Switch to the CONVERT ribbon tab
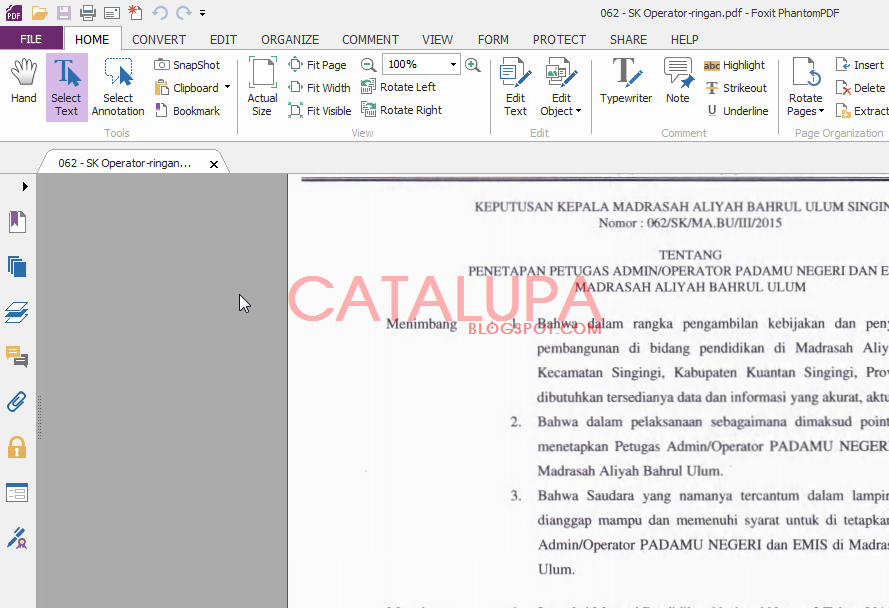Viewport: 889px width, 608px height. click(159, 39)
